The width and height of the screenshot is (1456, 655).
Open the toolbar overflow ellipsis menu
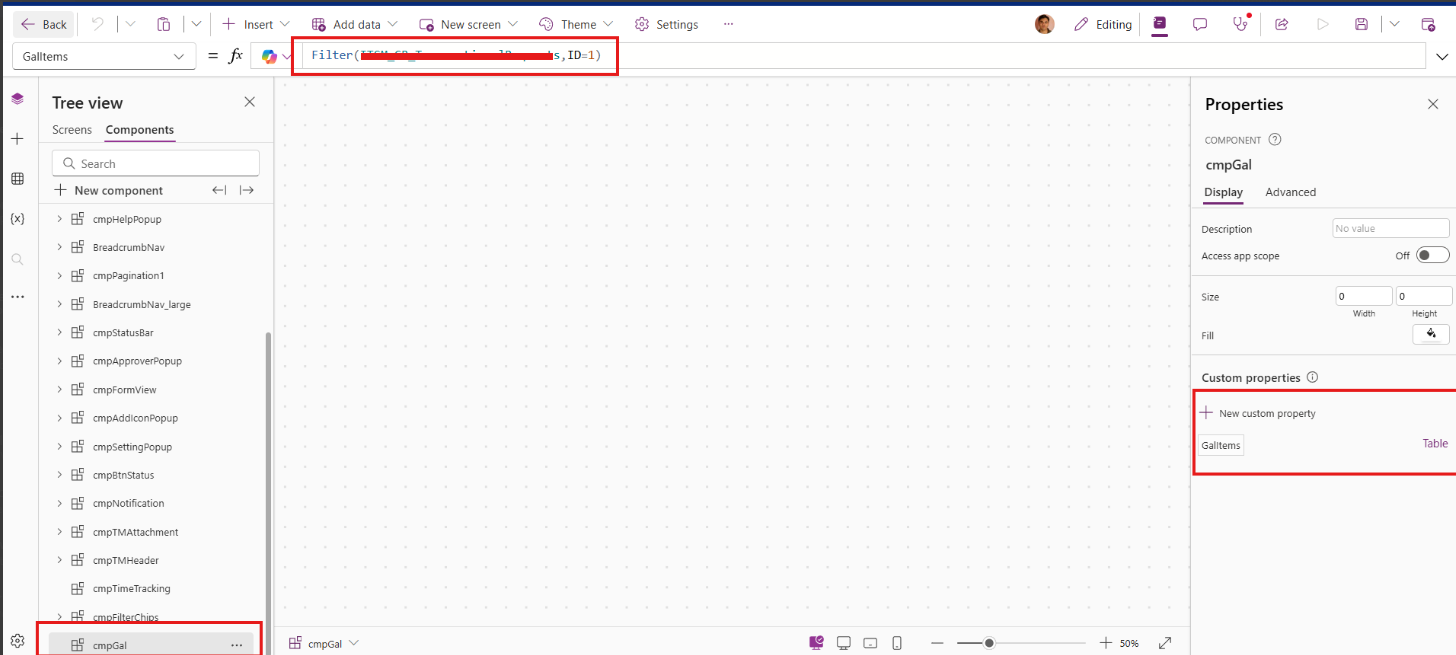coord(728,24)
